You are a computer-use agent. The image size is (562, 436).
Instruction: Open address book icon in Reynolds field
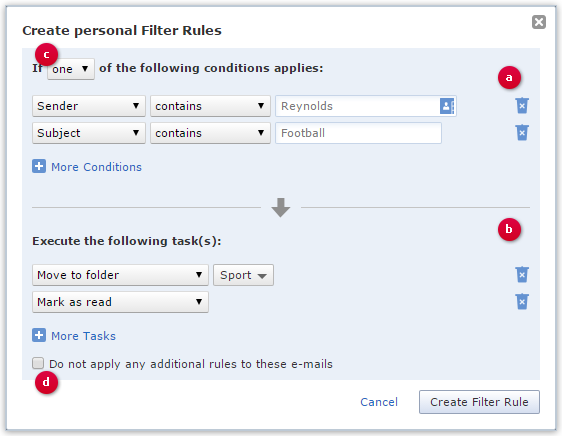[x=447, y=106]
